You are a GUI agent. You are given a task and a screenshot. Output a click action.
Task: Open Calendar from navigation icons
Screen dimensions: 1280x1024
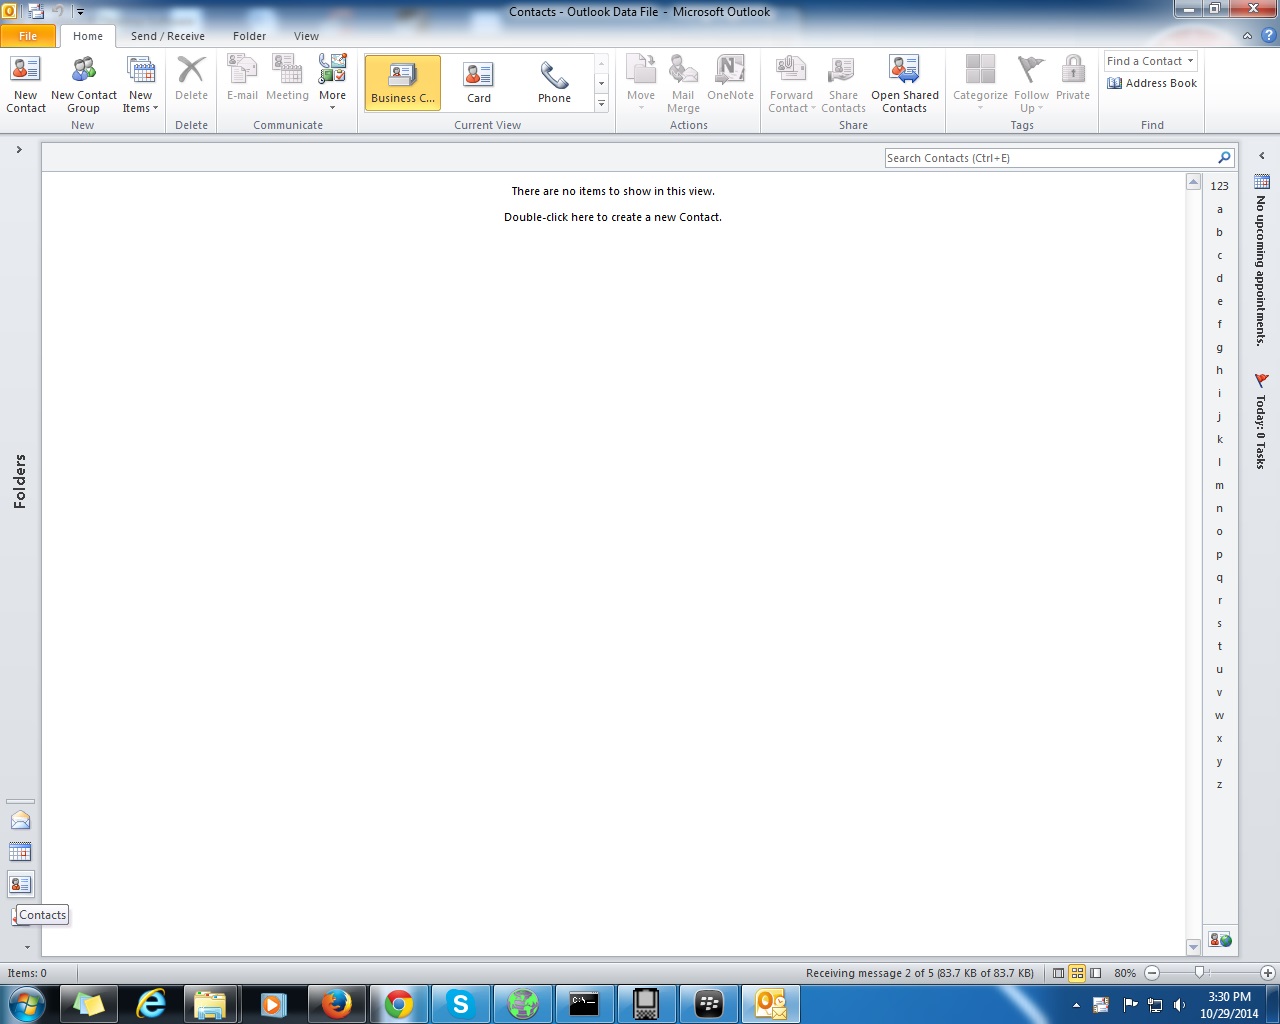[20, 852]
